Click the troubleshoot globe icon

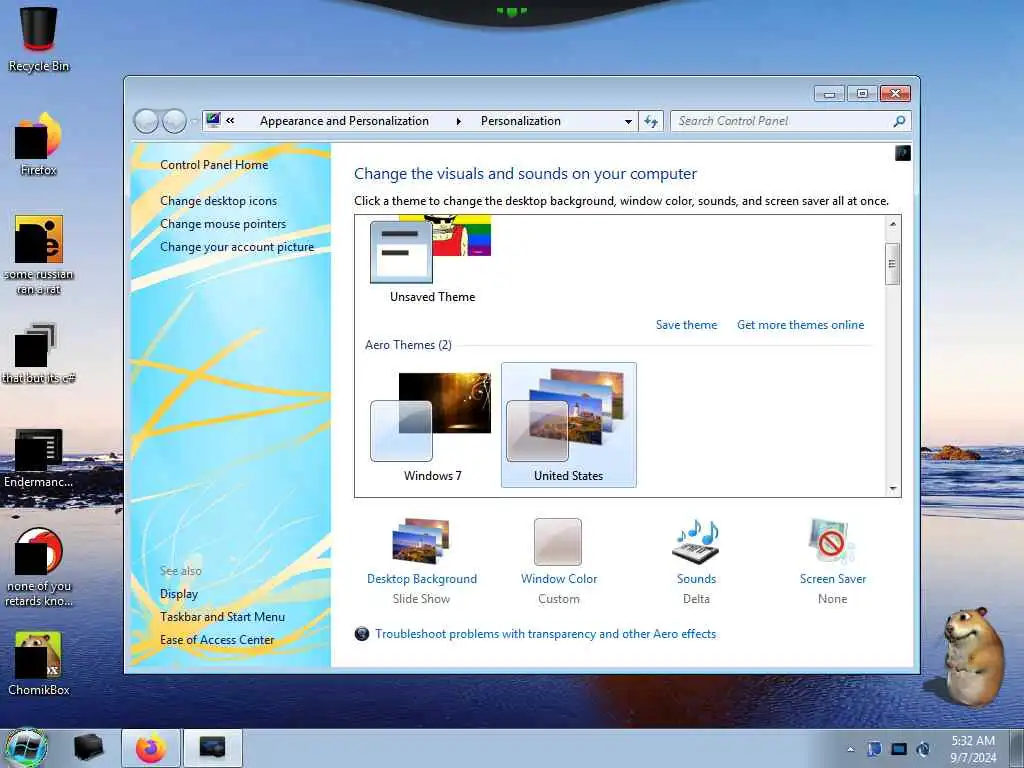[x=362, y=633]
